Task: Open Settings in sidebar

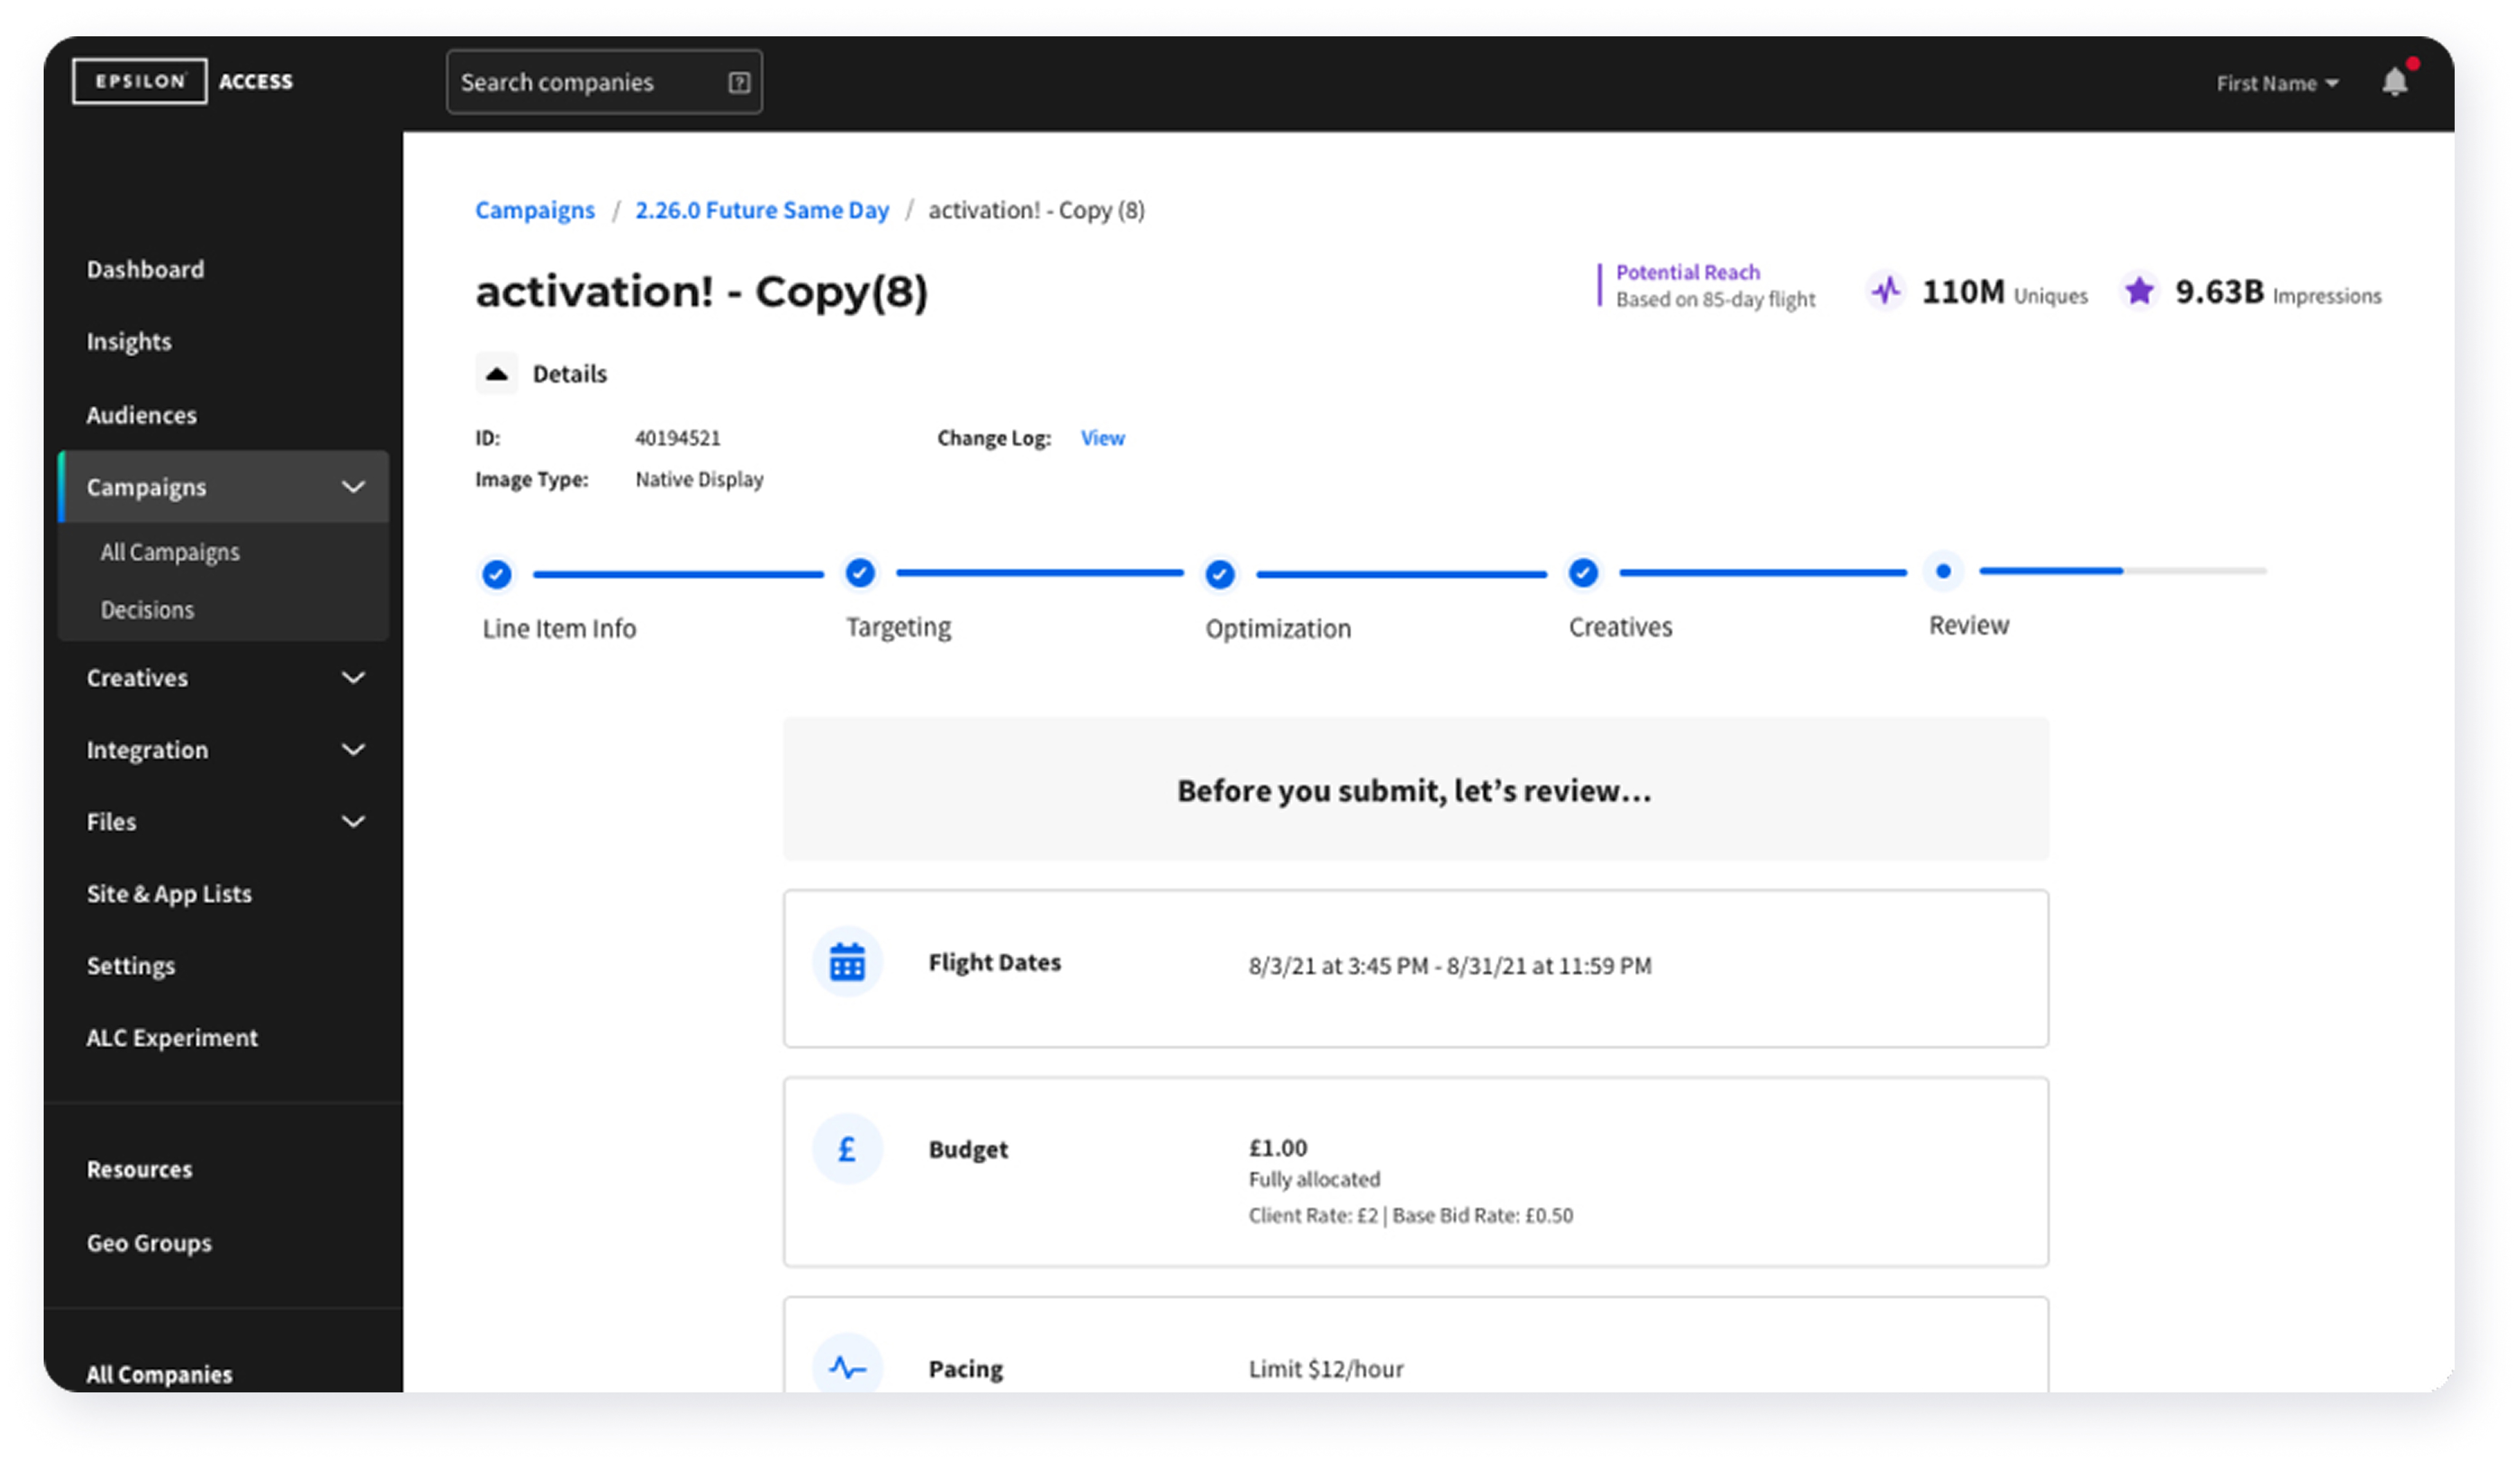Action: 131,966
